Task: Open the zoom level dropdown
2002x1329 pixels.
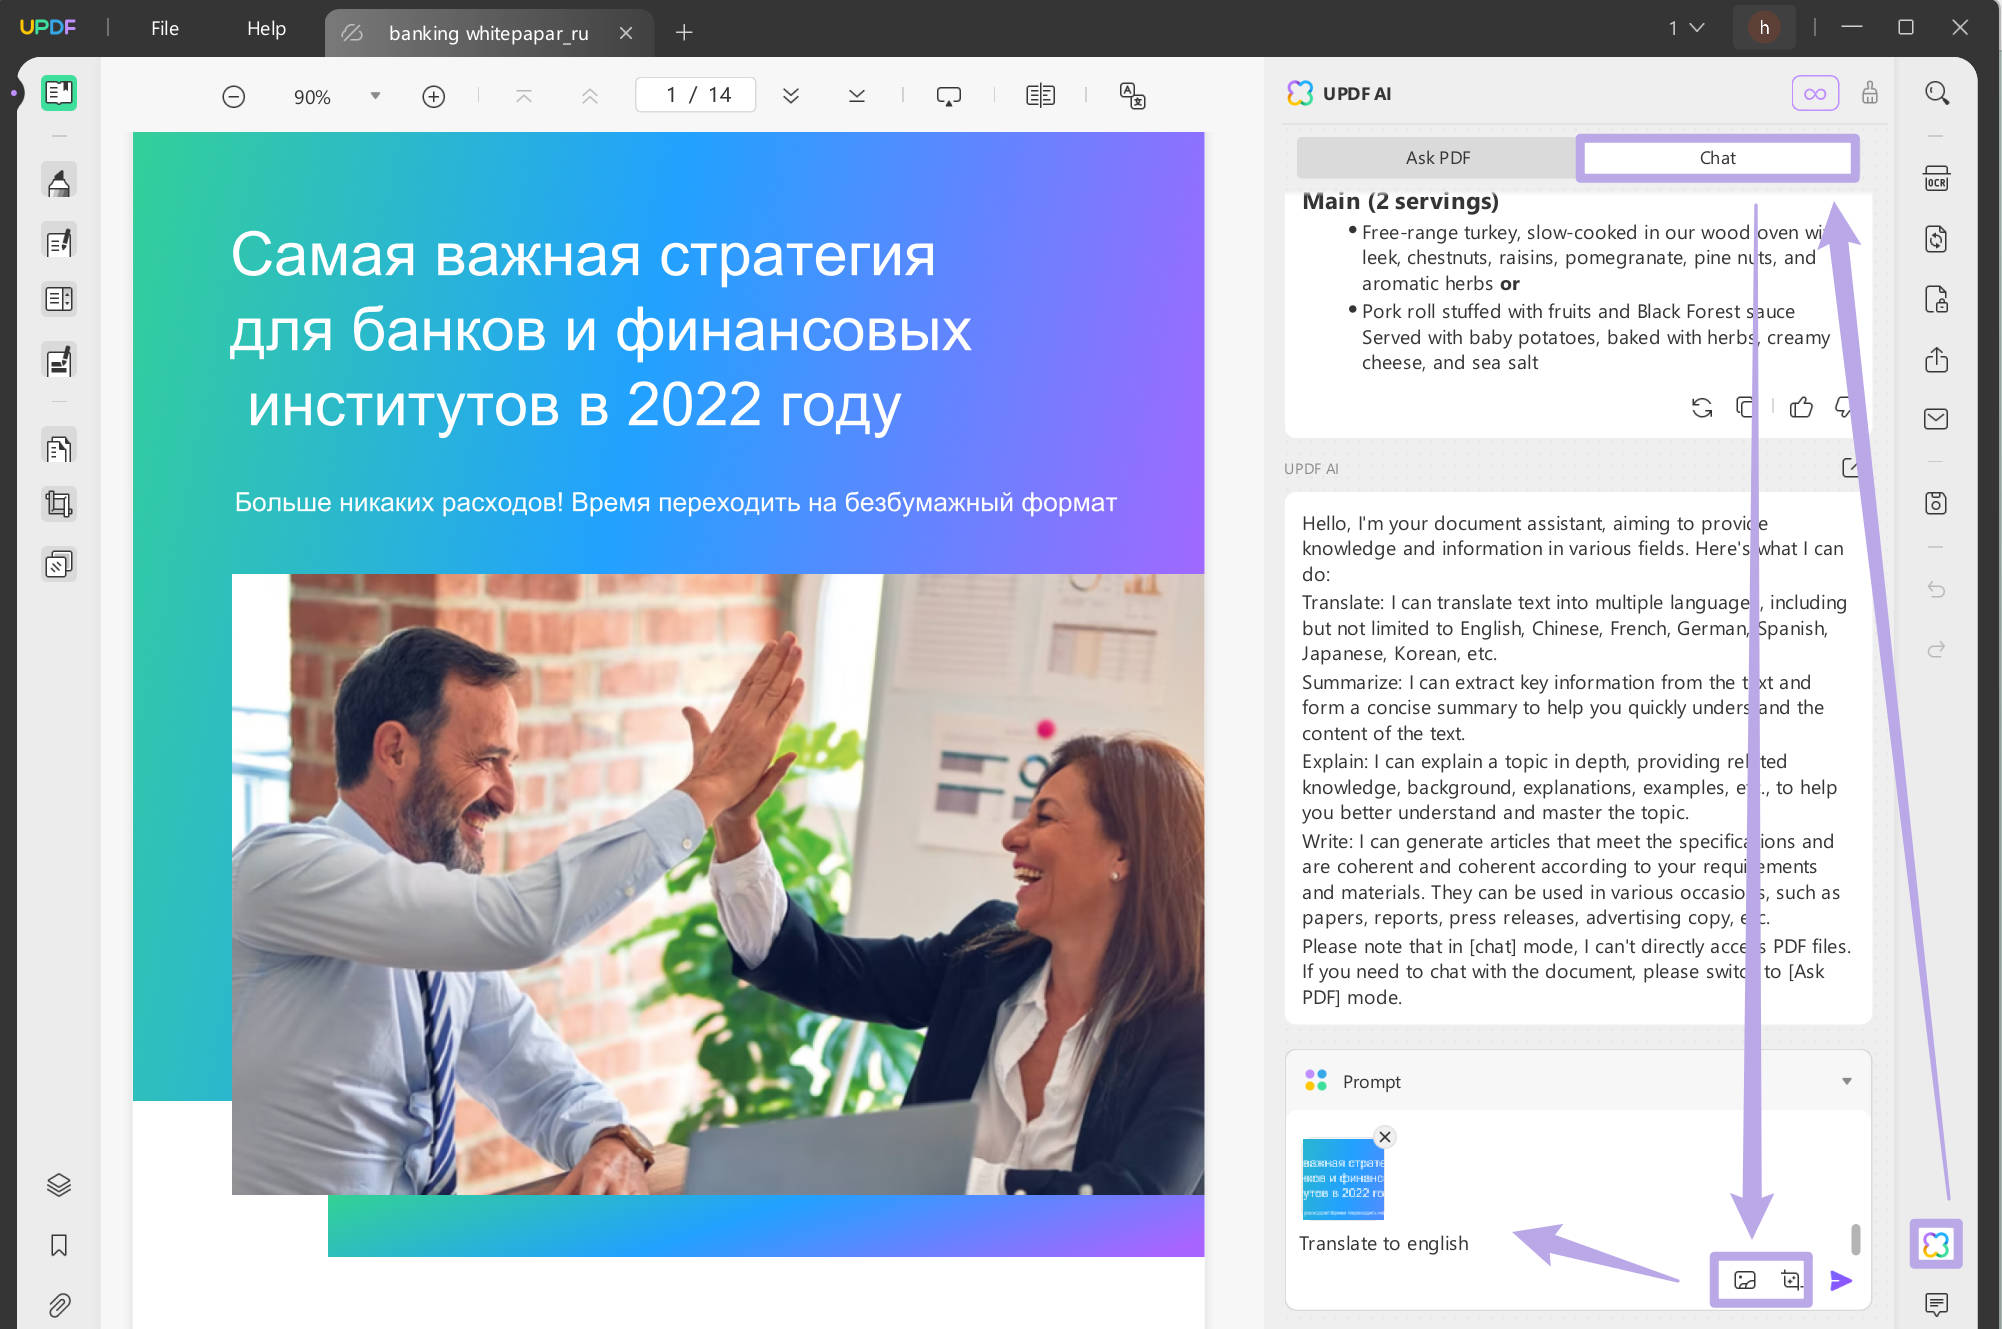Action: click(376, 95)
